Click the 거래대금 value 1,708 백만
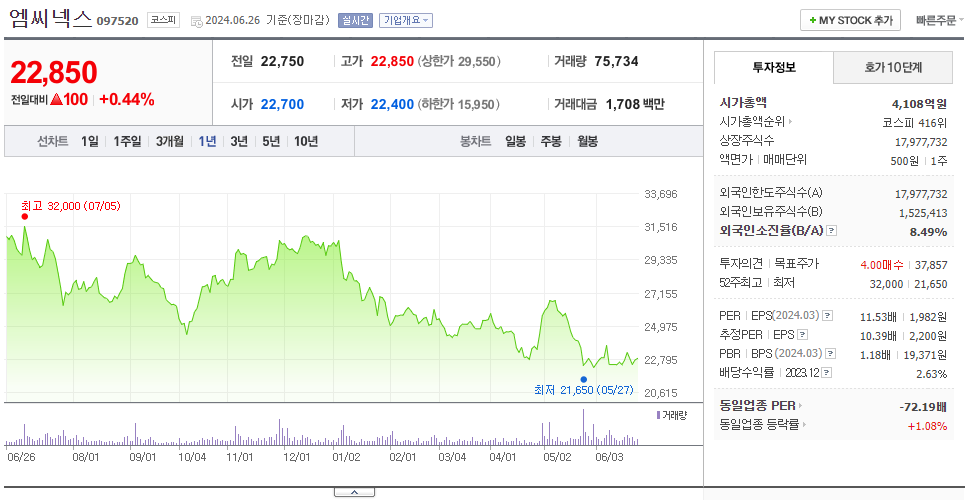Screen dimensions: 968x500 click(x=635, y=104)
